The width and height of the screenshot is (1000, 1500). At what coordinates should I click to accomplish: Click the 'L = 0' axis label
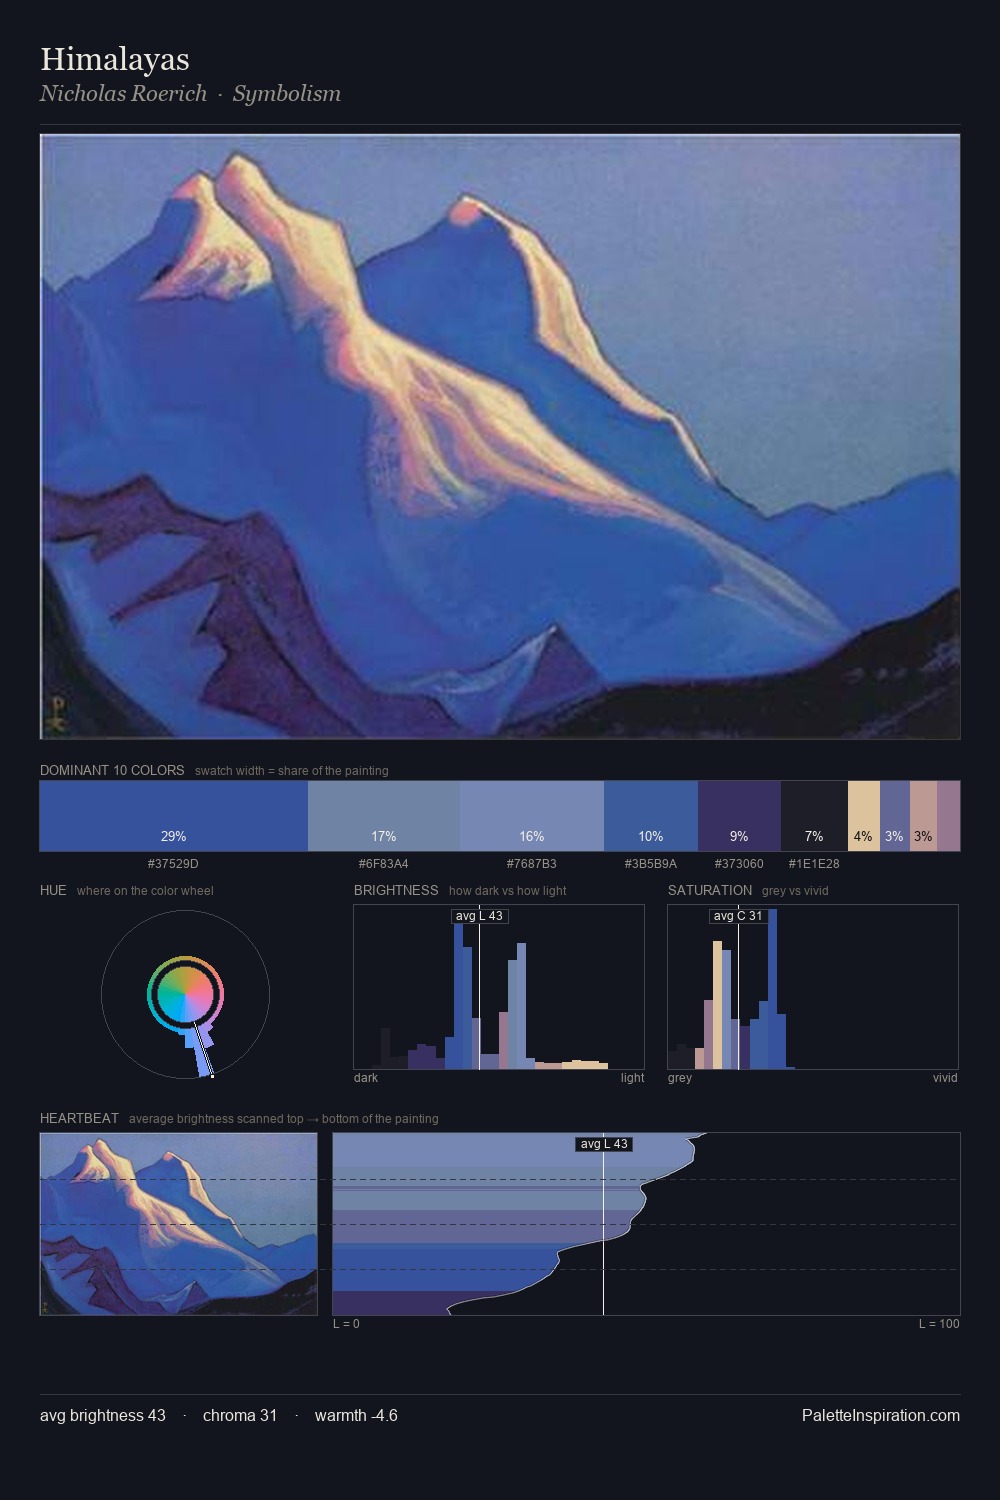coord(346,1324)
